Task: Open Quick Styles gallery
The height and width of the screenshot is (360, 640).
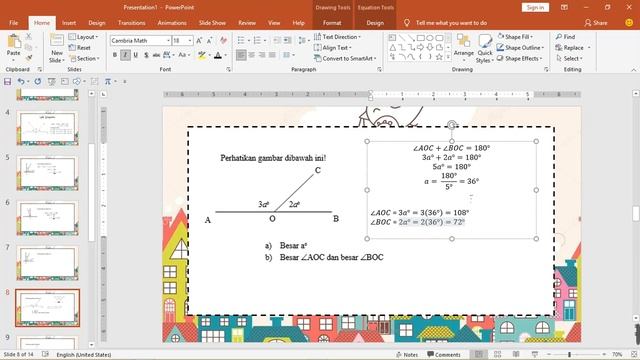Action: pos(485,49)
